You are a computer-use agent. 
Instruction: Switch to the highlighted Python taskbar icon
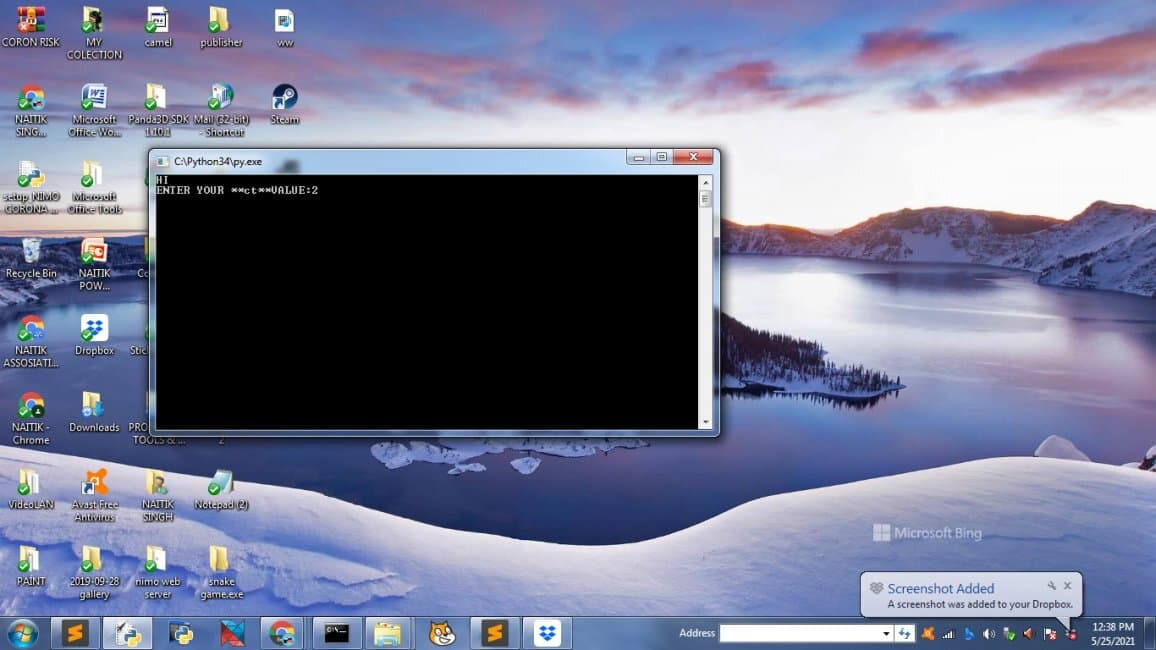click(x=128, y=633)
